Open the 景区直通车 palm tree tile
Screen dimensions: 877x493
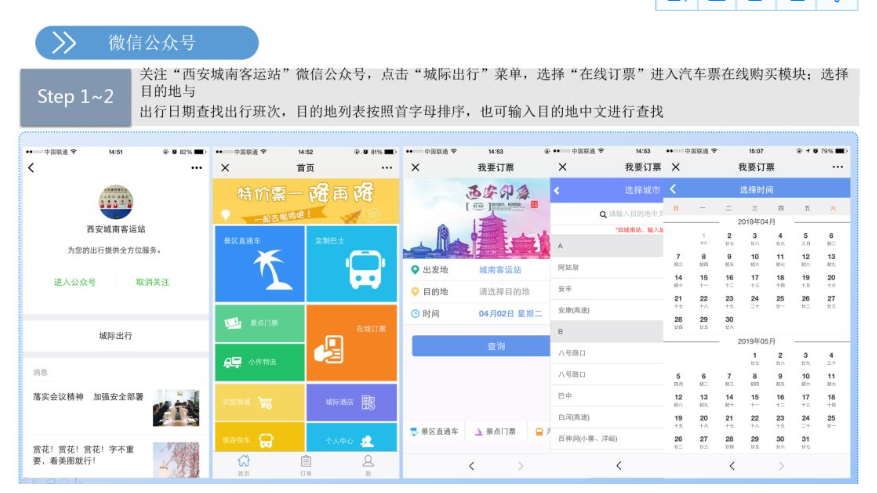pyautogui.click(x=259, y=264)
